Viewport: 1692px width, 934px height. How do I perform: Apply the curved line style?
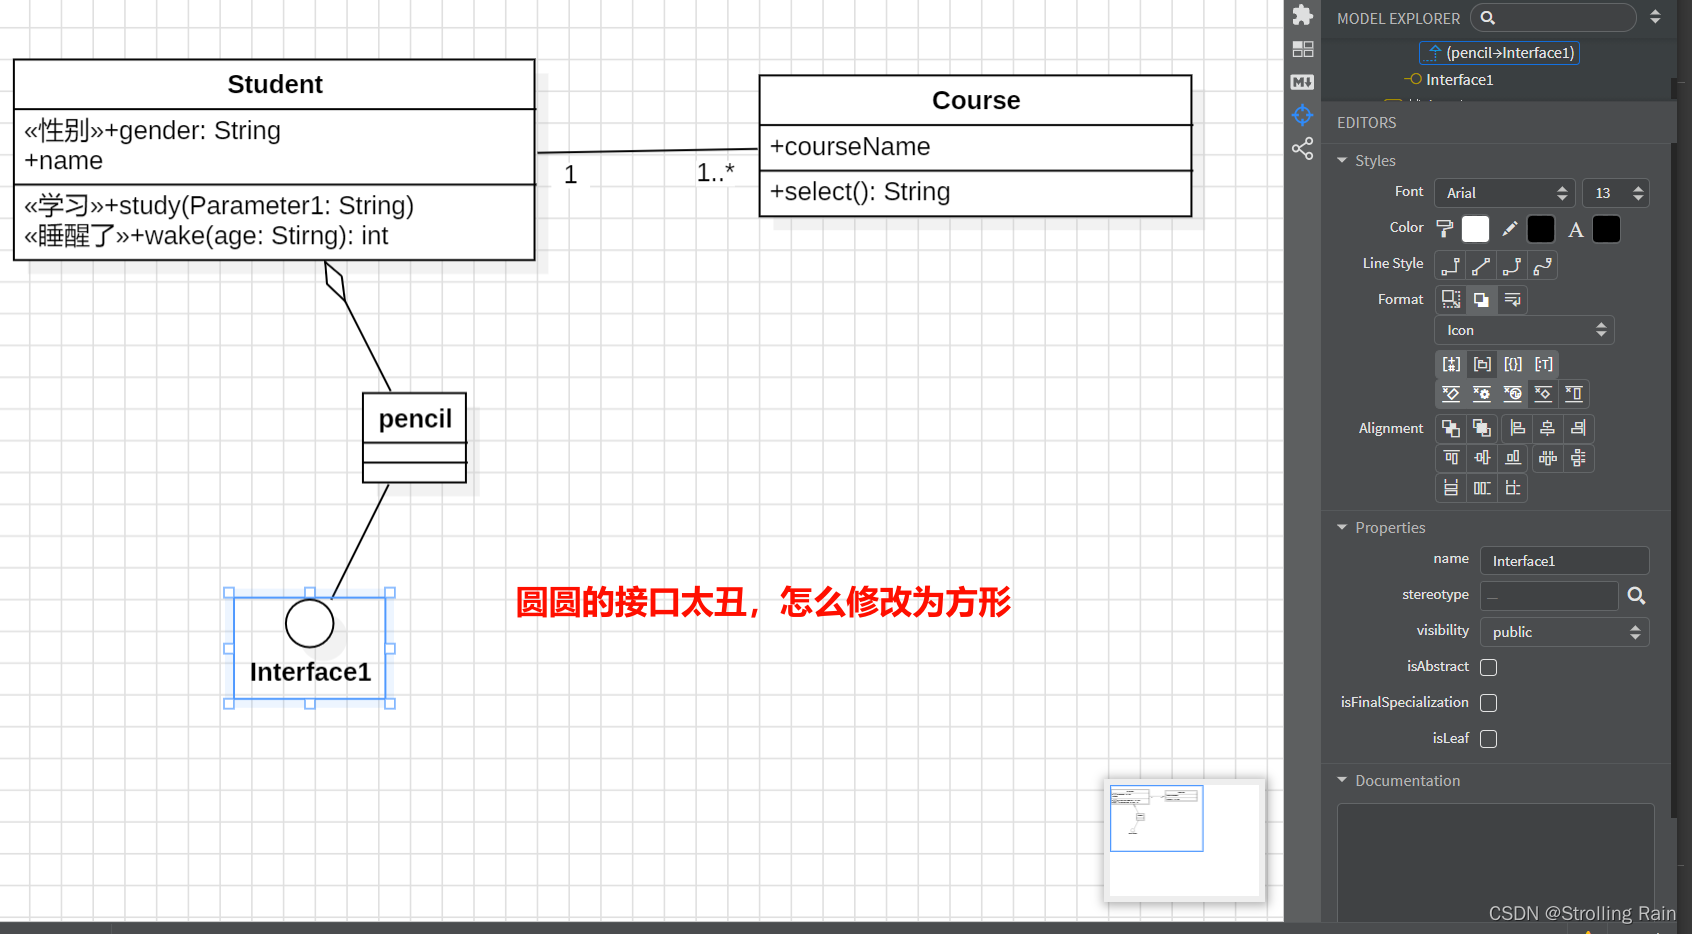(x=1542, y=265)
